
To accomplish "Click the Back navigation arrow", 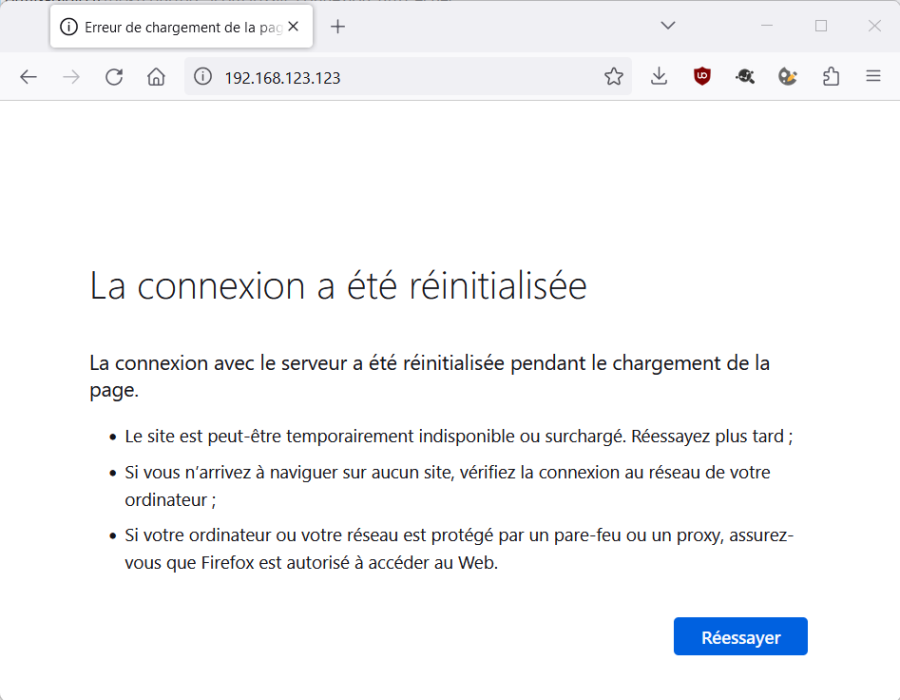I will click(28, 77).
